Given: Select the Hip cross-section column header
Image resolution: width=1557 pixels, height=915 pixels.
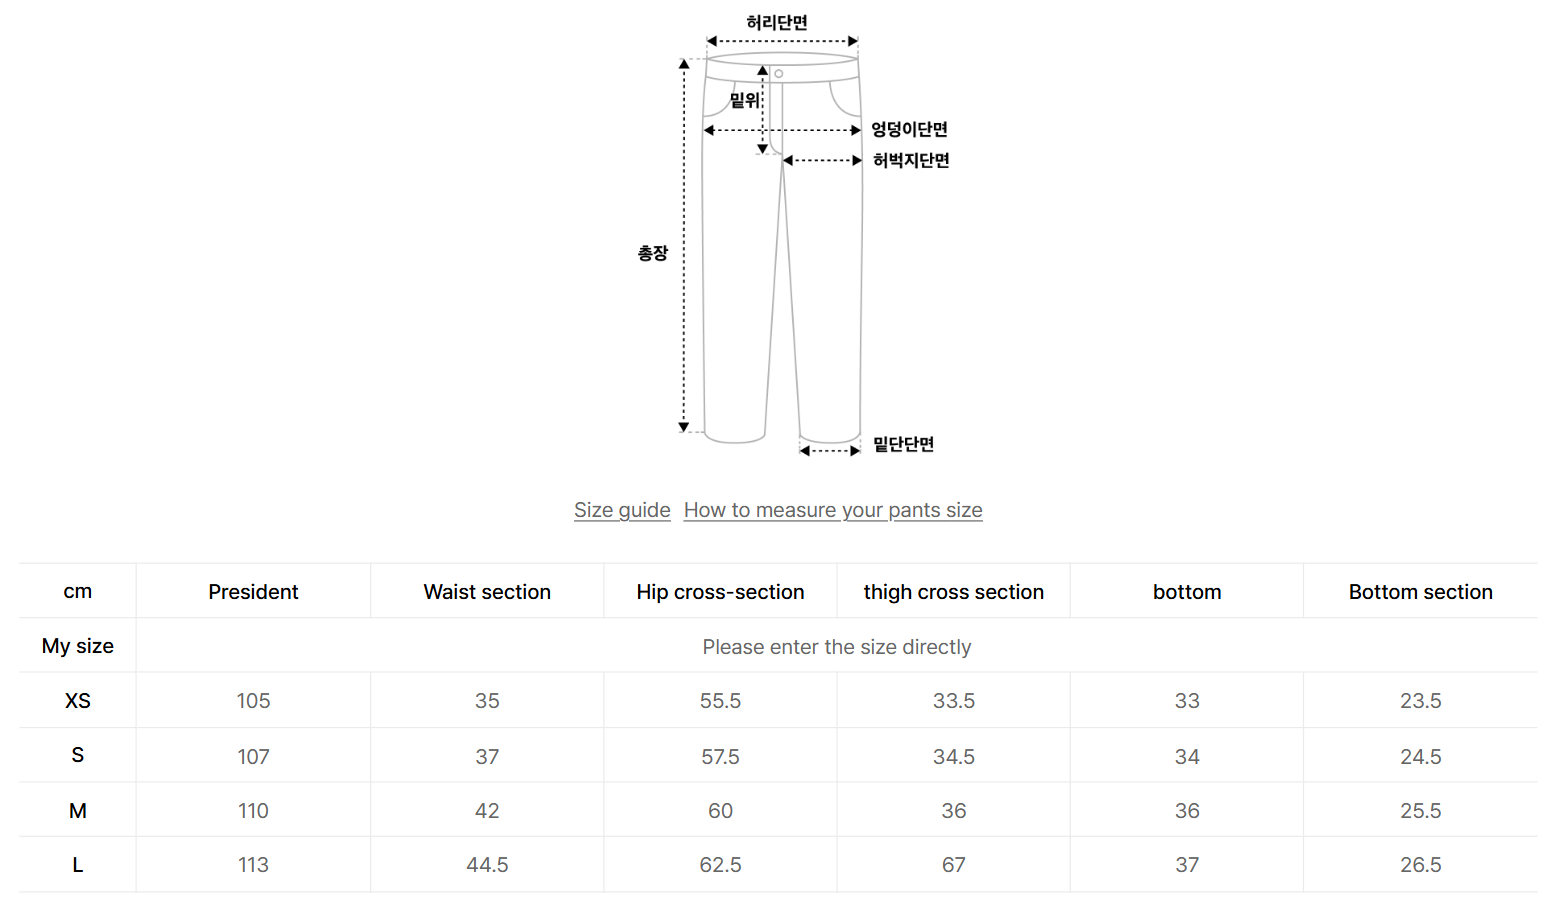Looking at the screenshot, I should point(720,592).
